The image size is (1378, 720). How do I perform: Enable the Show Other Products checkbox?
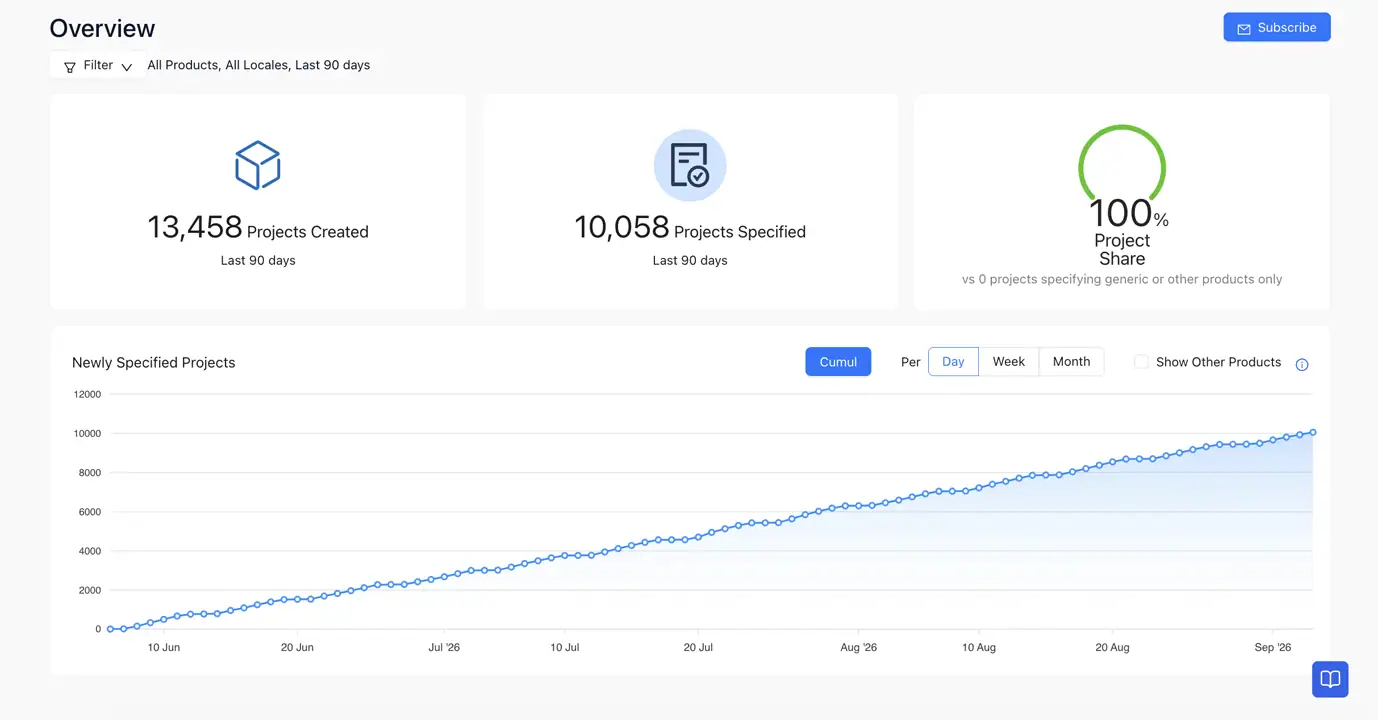click(1141, 362)
